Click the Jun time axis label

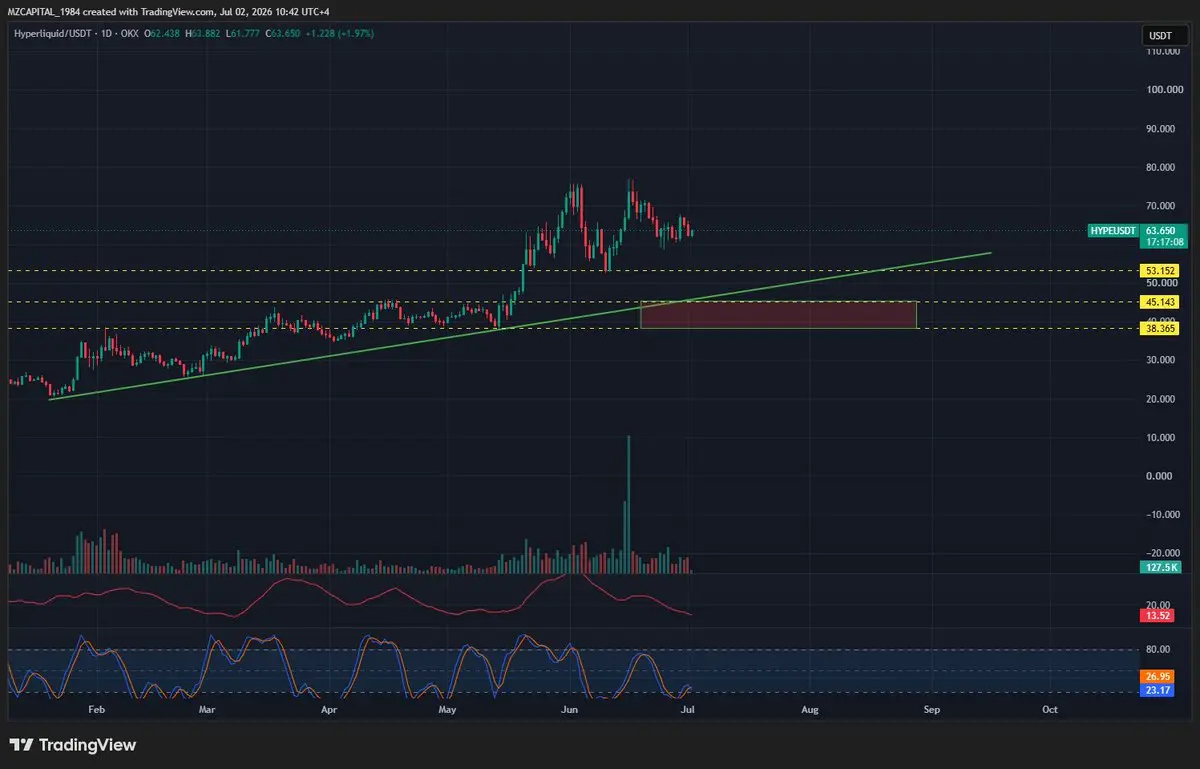coord(570,709)
